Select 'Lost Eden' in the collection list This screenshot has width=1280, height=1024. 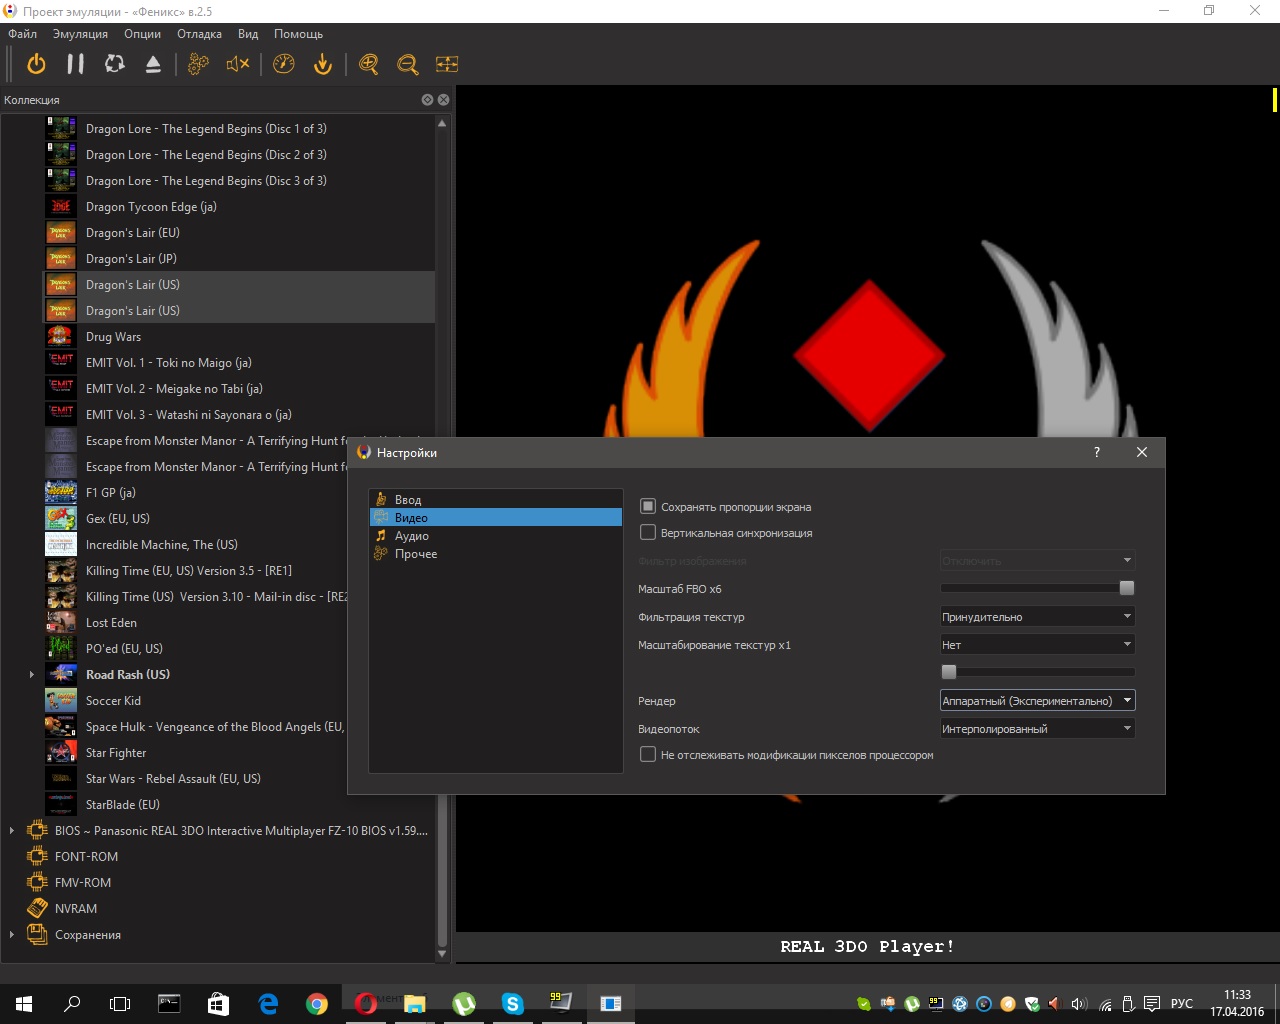(x=111, y=623)
